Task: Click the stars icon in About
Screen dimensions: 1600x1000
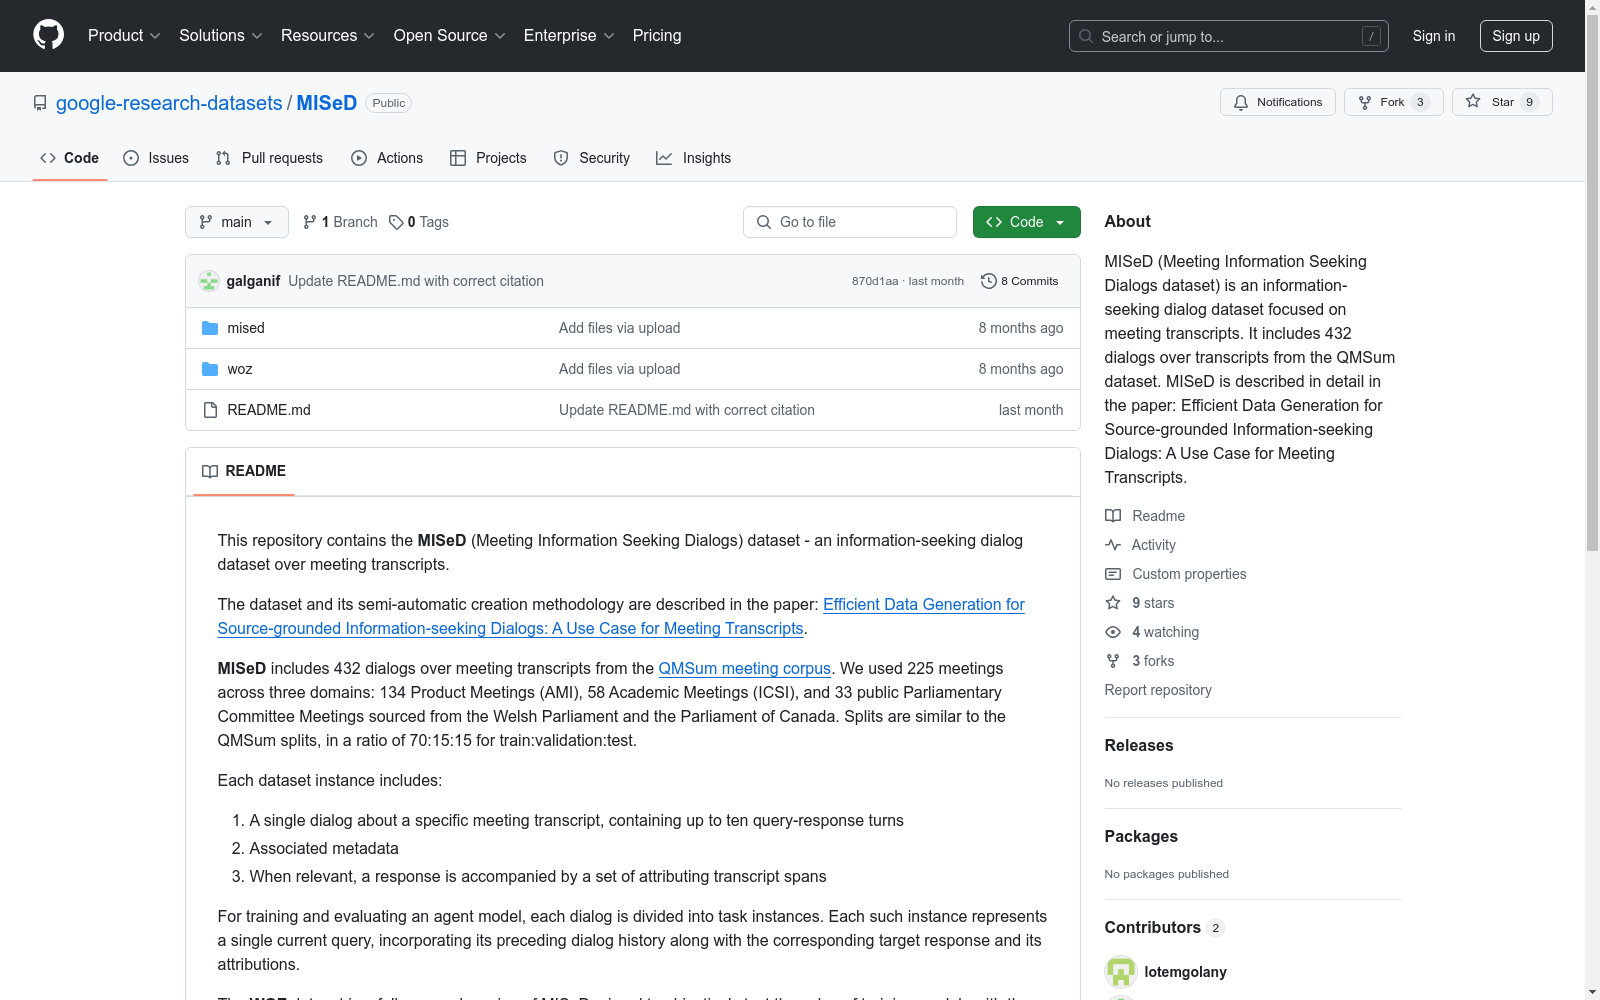Action: click(1113, 603)
